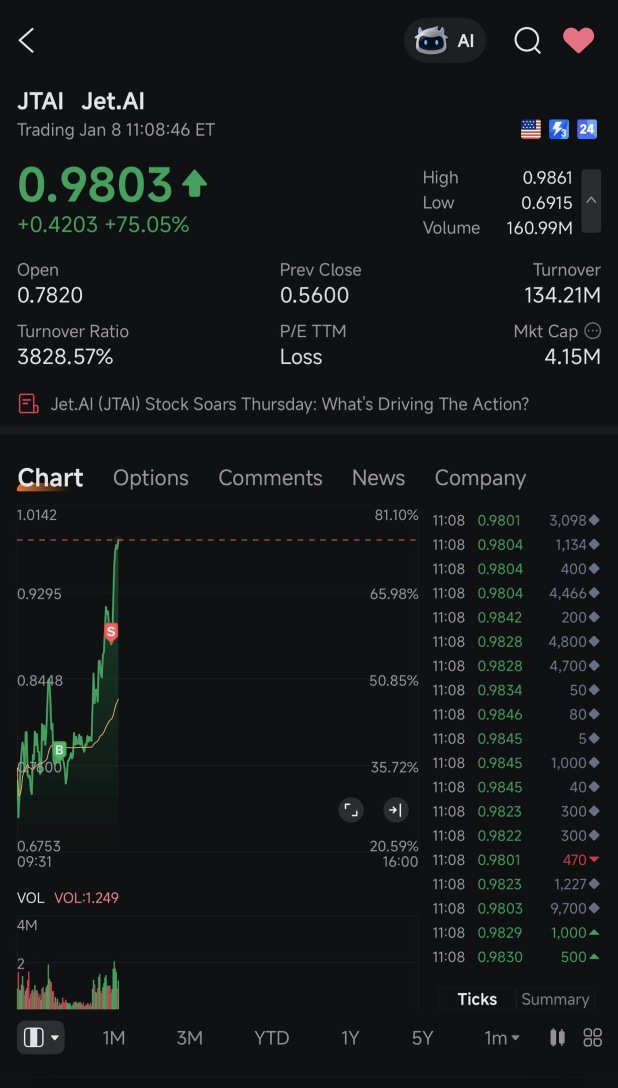
Task: Open Mkt Cap more info icon
Action: pyautogui.click(x=592, y=331)
